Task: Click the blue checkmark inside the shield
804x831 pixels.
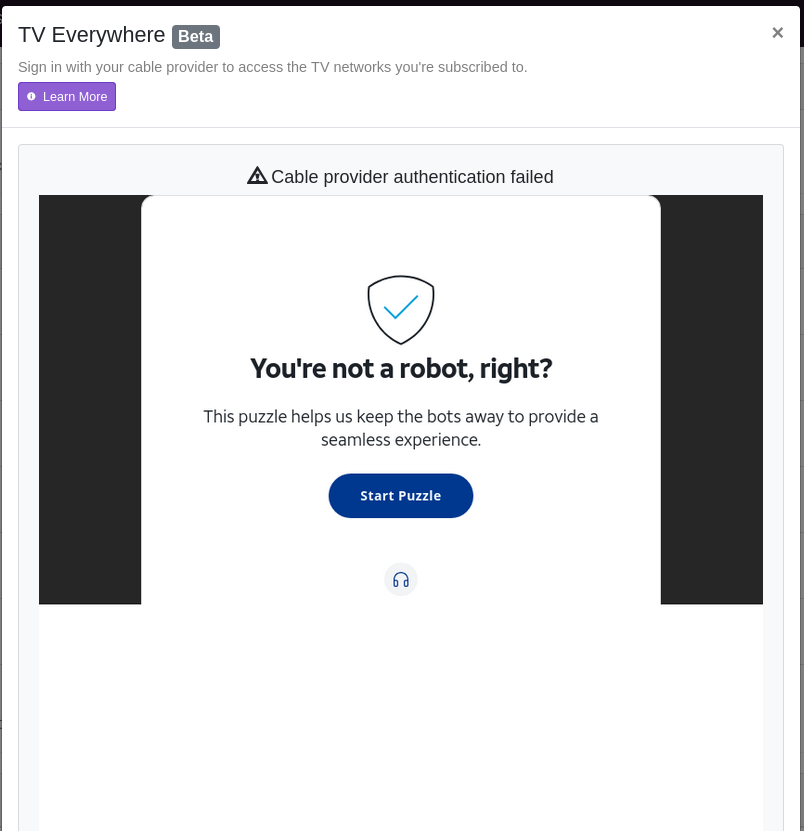Action: [x=400, y=308]
